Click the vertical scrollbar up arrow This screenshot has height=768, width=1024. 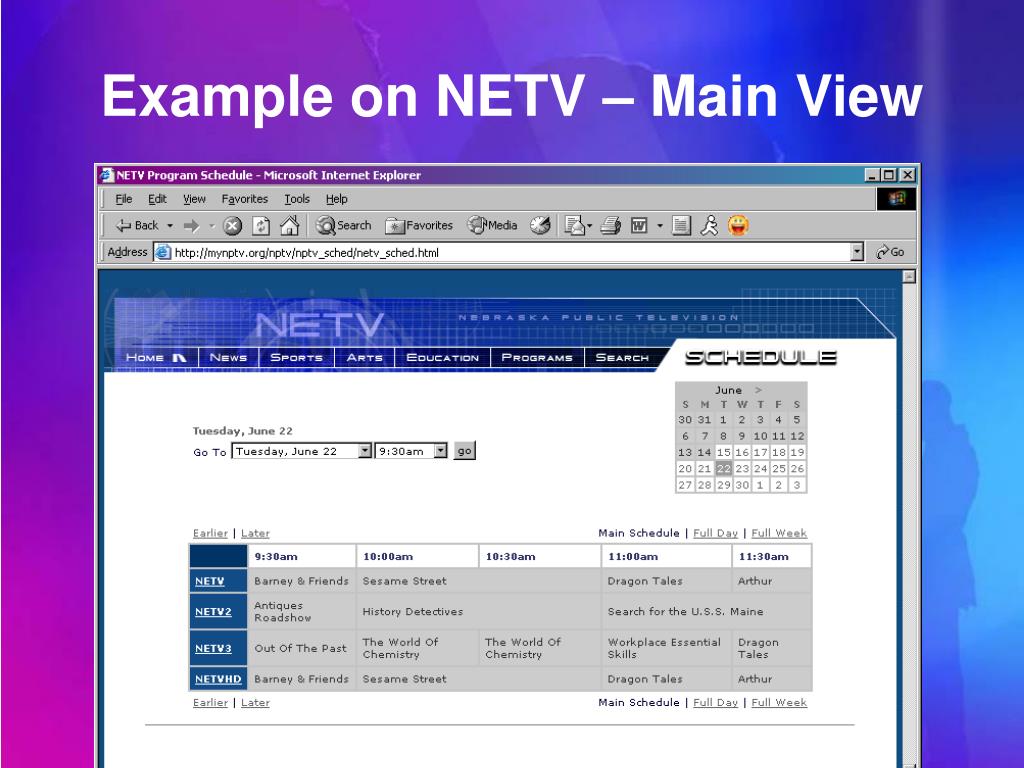coord(908,277)
